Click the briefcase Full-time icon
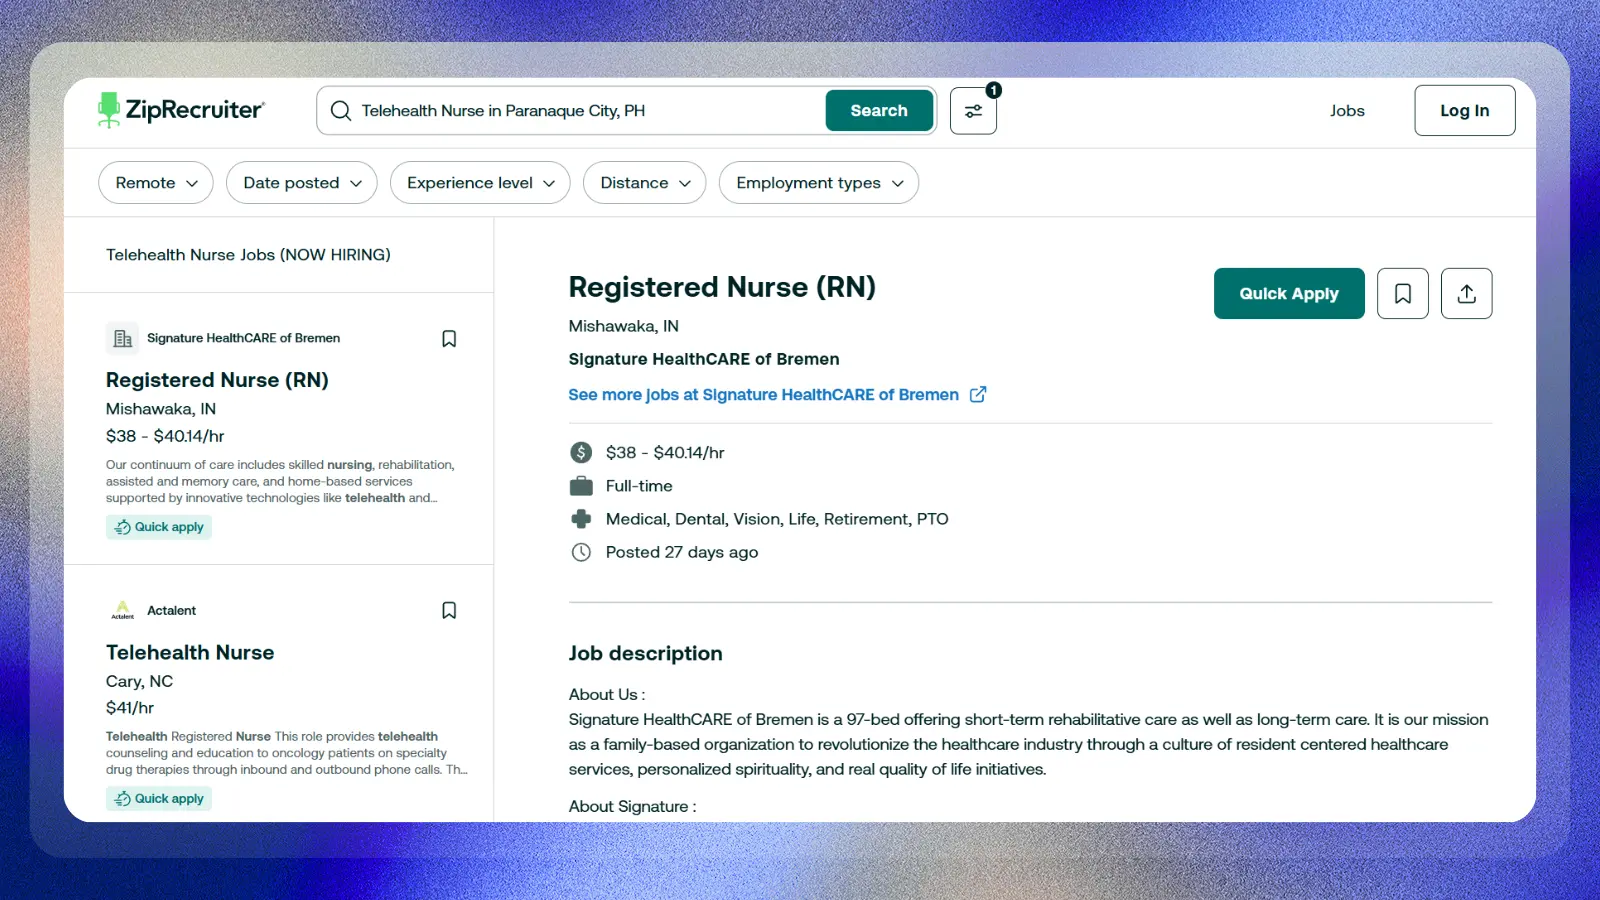The image size is (1600, 900). [x=581, y=486]
